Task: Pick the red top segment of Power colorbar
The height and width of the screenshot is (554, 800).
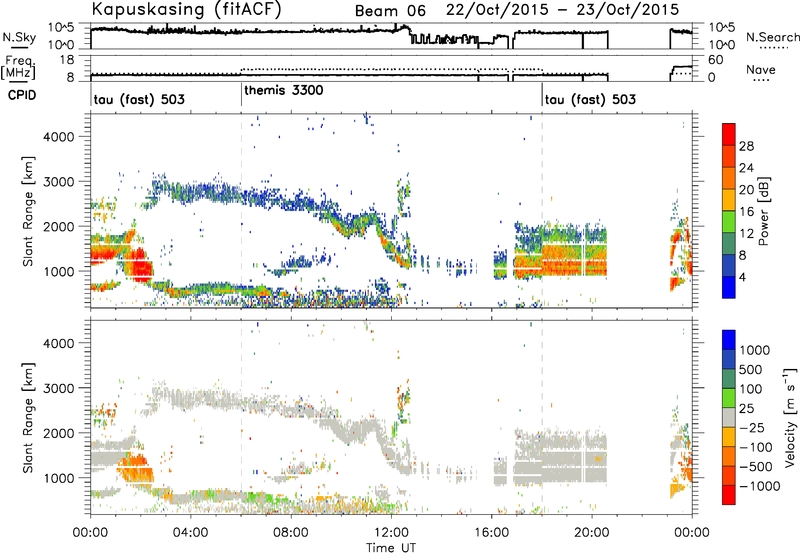Action: pos(729,135)
